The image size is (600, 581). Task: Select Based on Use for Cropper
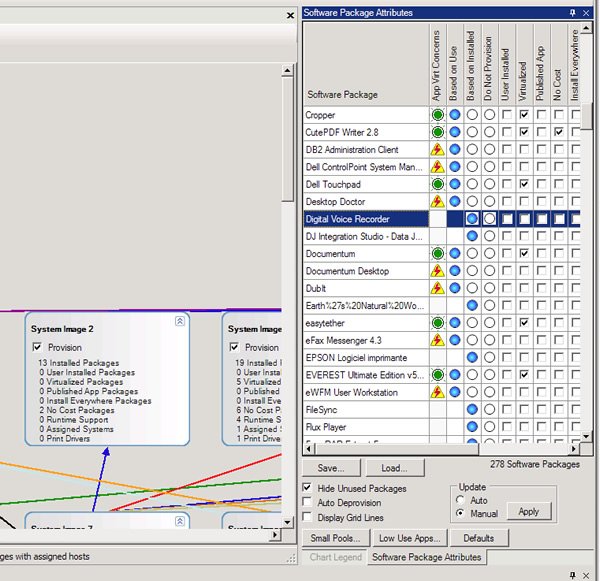coord(455,114)
